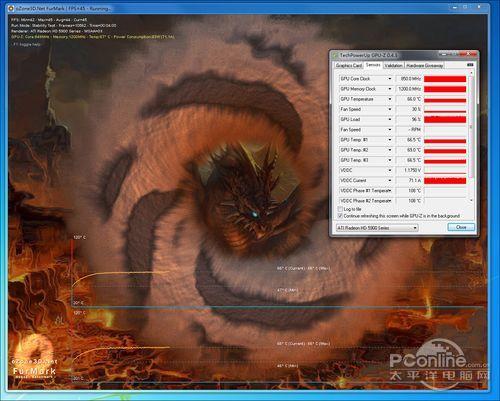The image size is (500, 401).
Task: Expand the GPU Temp. #2 dropdown
Action: (x=389, y=150)
